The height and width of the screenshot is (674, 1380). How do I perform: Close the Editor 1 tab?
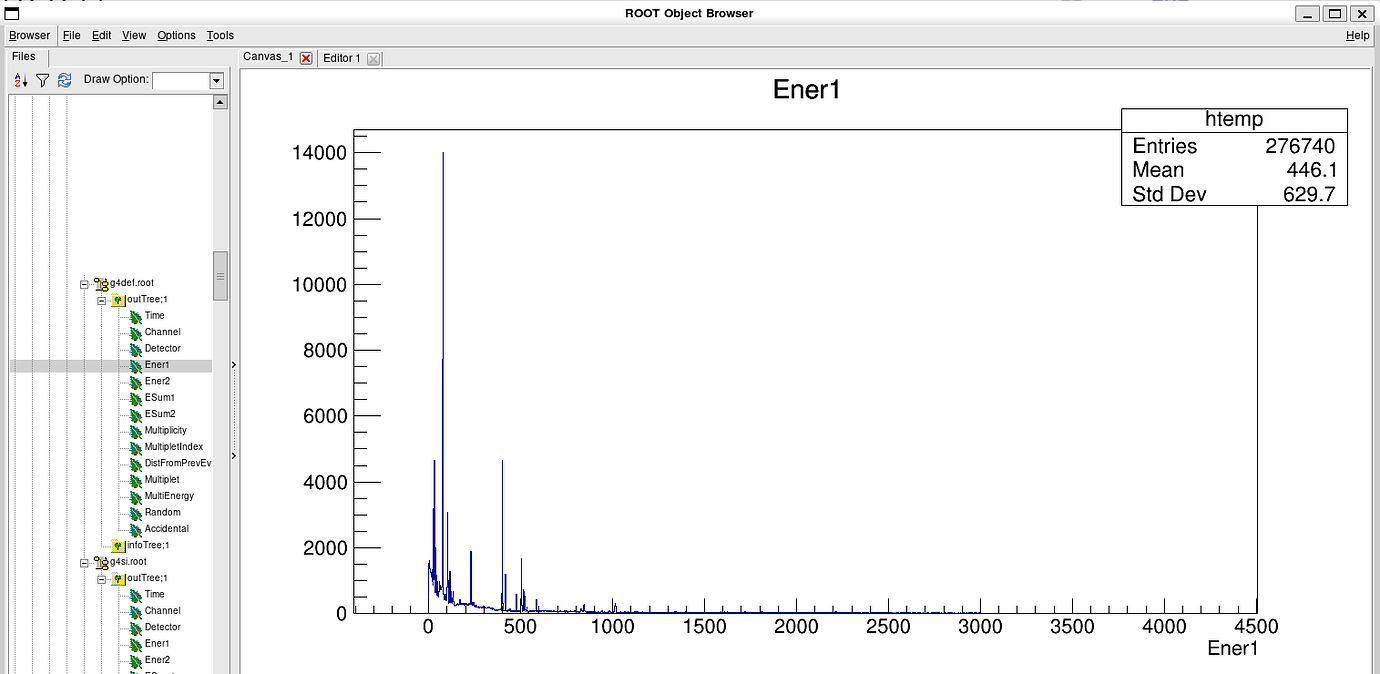point(373,59)
